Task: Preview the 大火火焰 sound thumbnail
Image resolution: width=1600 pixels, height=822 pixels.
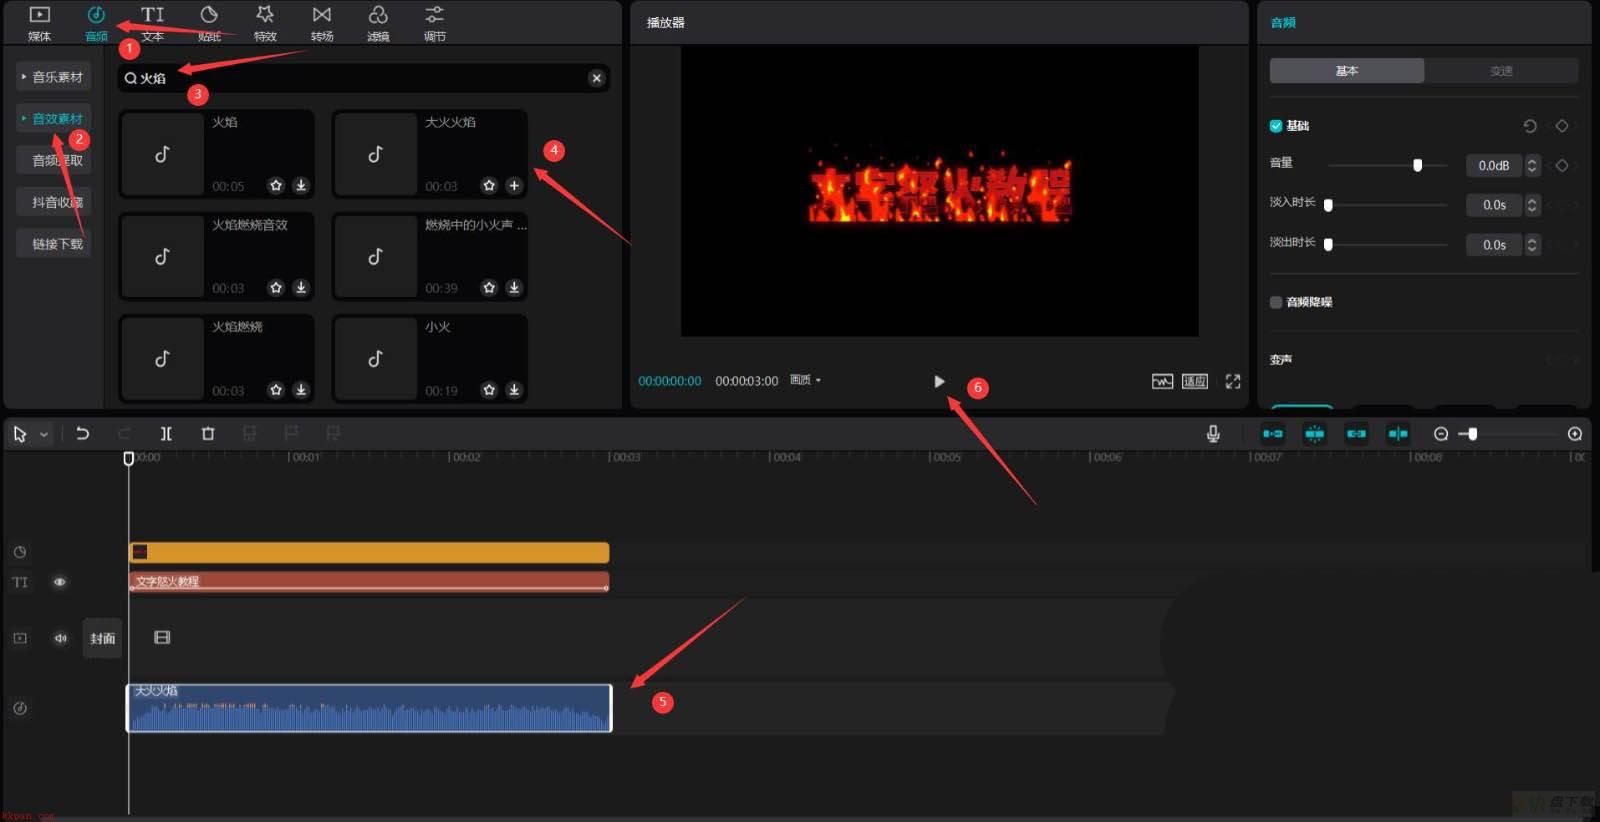Action: pyautogui.click(x=375, y=154)
